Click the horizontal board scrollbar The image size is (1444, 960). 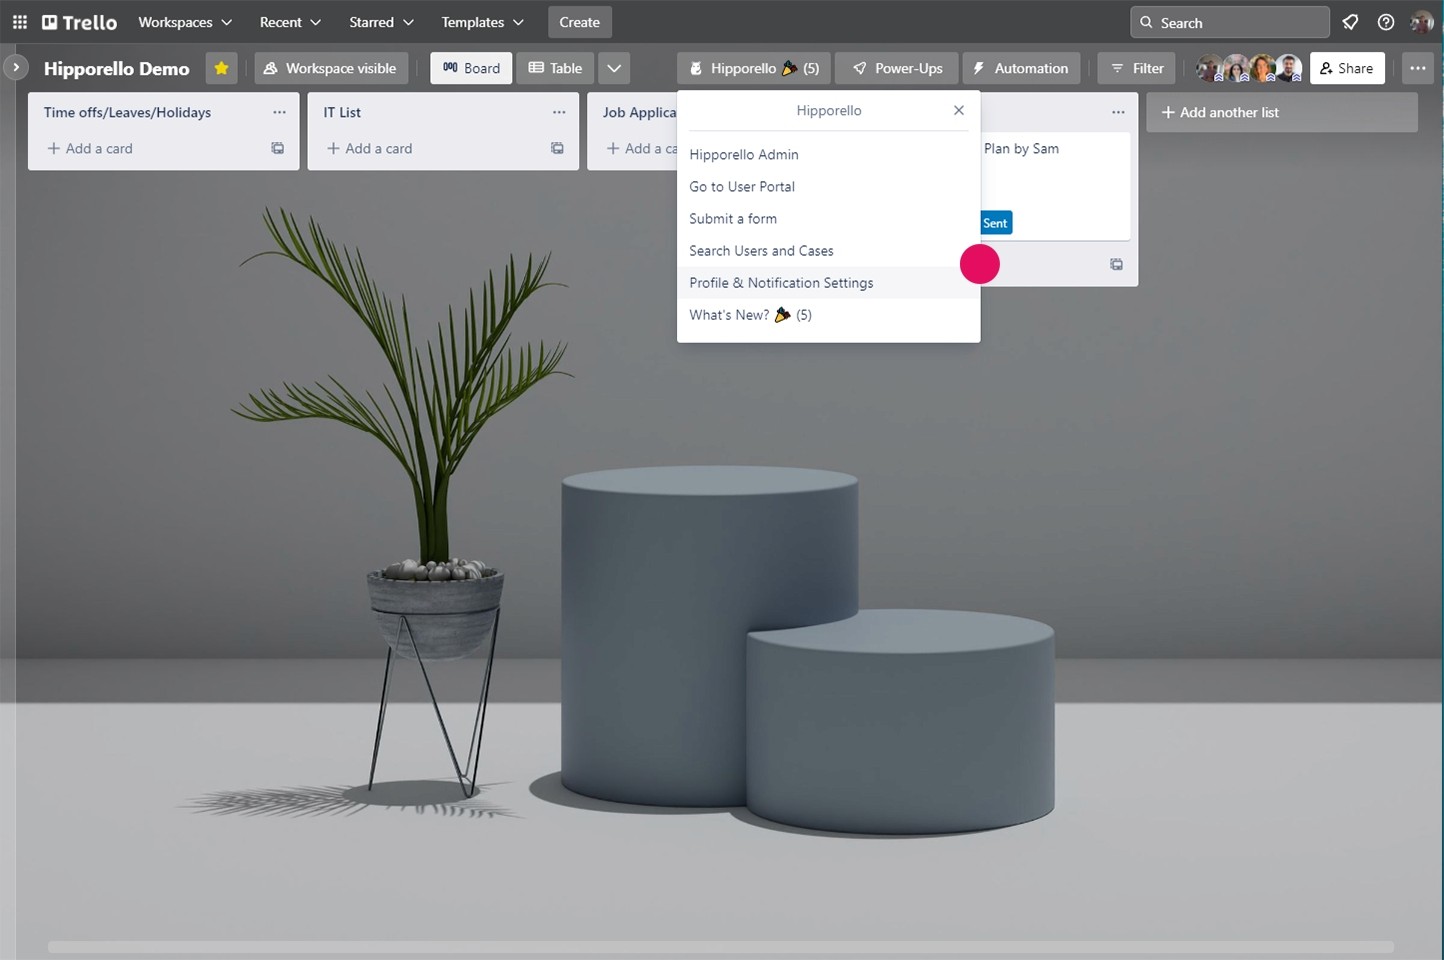(720, 946)
